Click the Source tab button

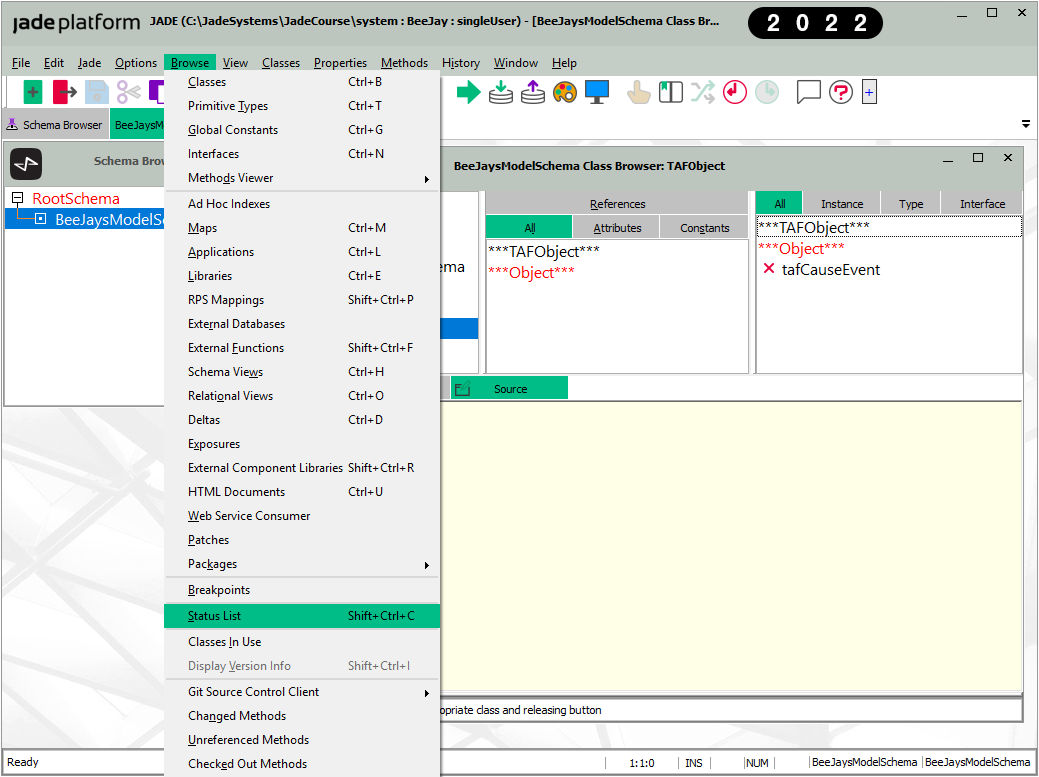point(510,389)
